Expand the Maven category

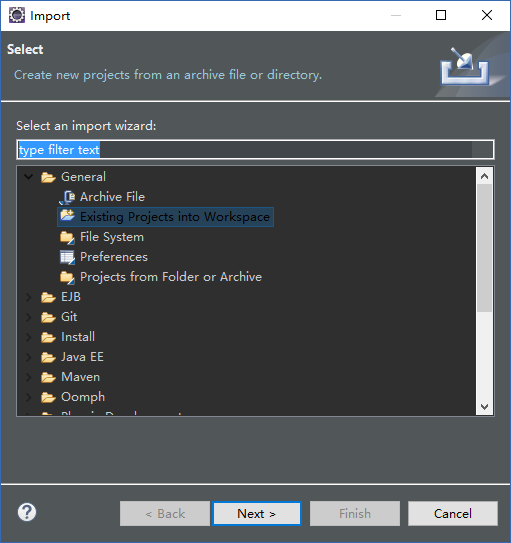29,377
